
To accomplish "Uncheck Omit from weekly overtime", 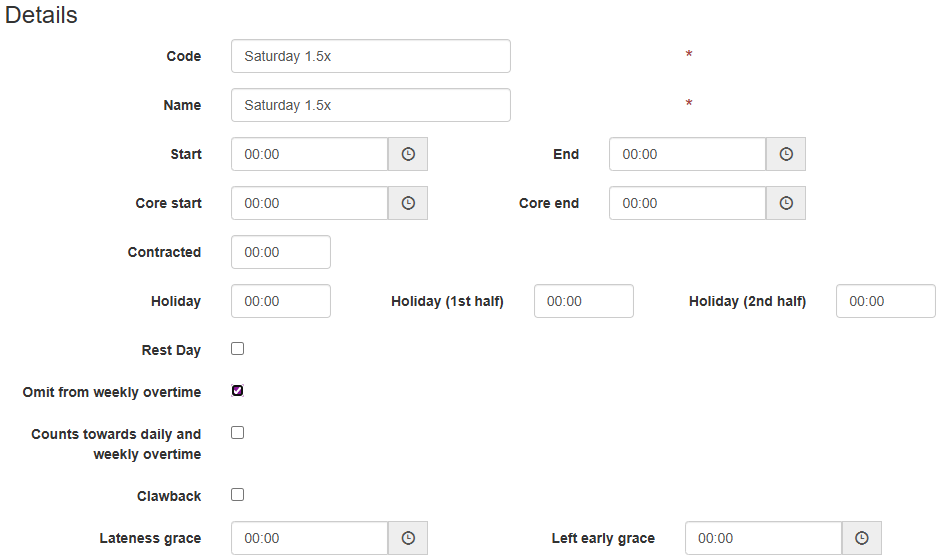I will tap(238, 391).
